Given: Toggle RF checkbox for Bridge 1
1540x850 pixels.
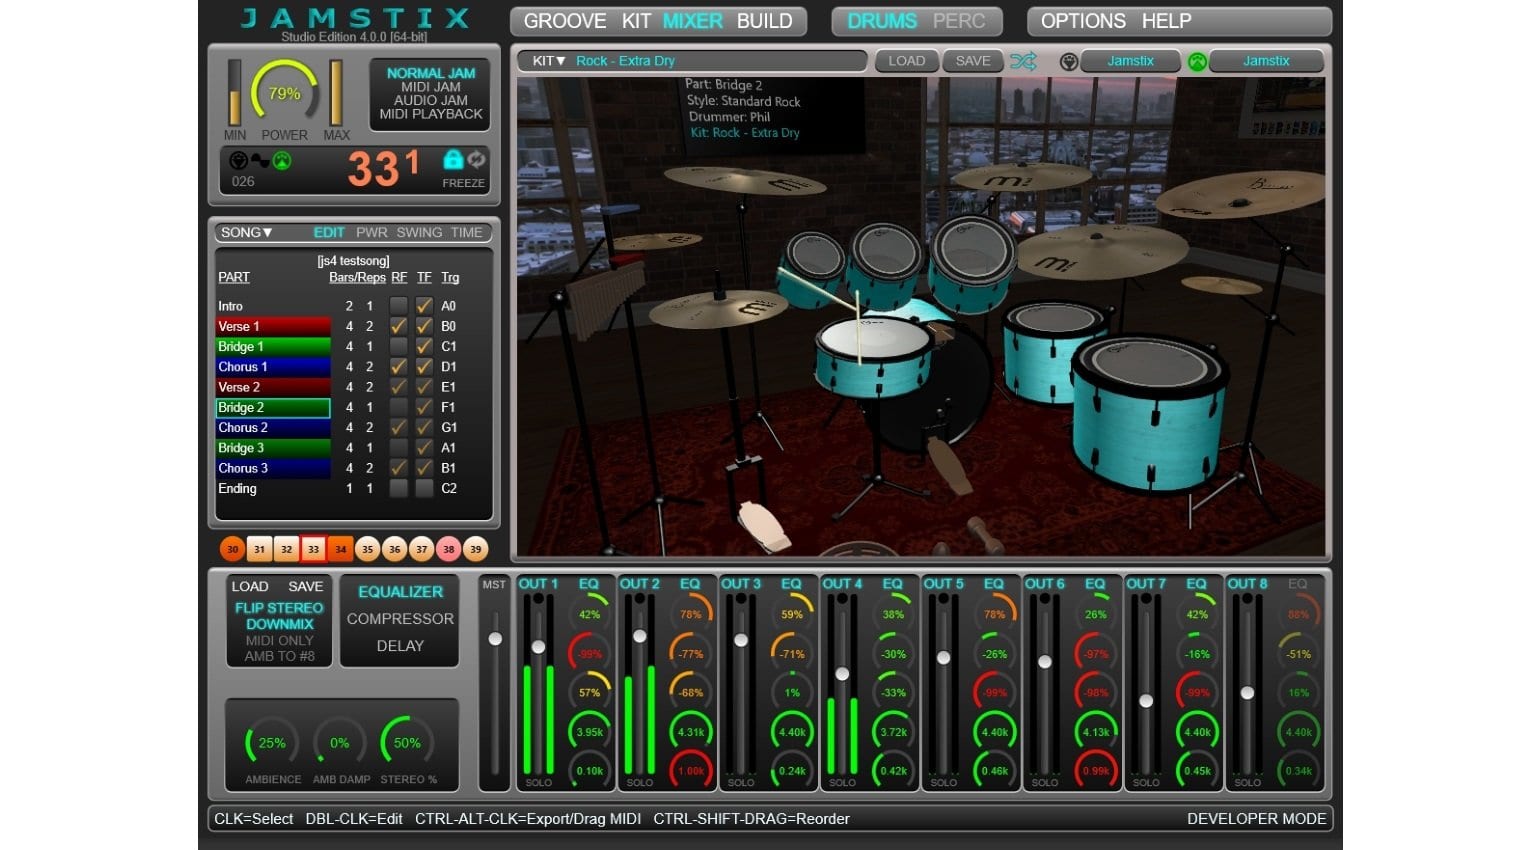Looking at the screenshot, I should coord(399,346).
